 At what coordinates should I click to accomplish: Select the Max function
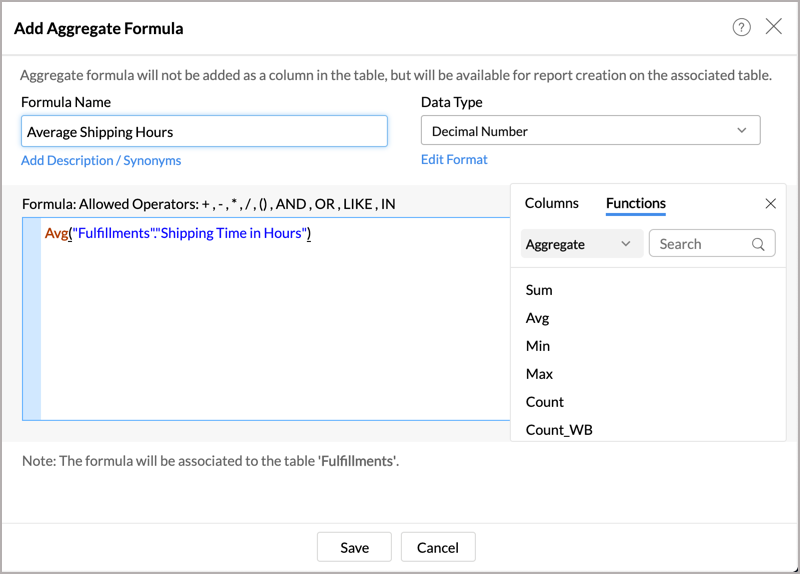[x=539, y=374]
